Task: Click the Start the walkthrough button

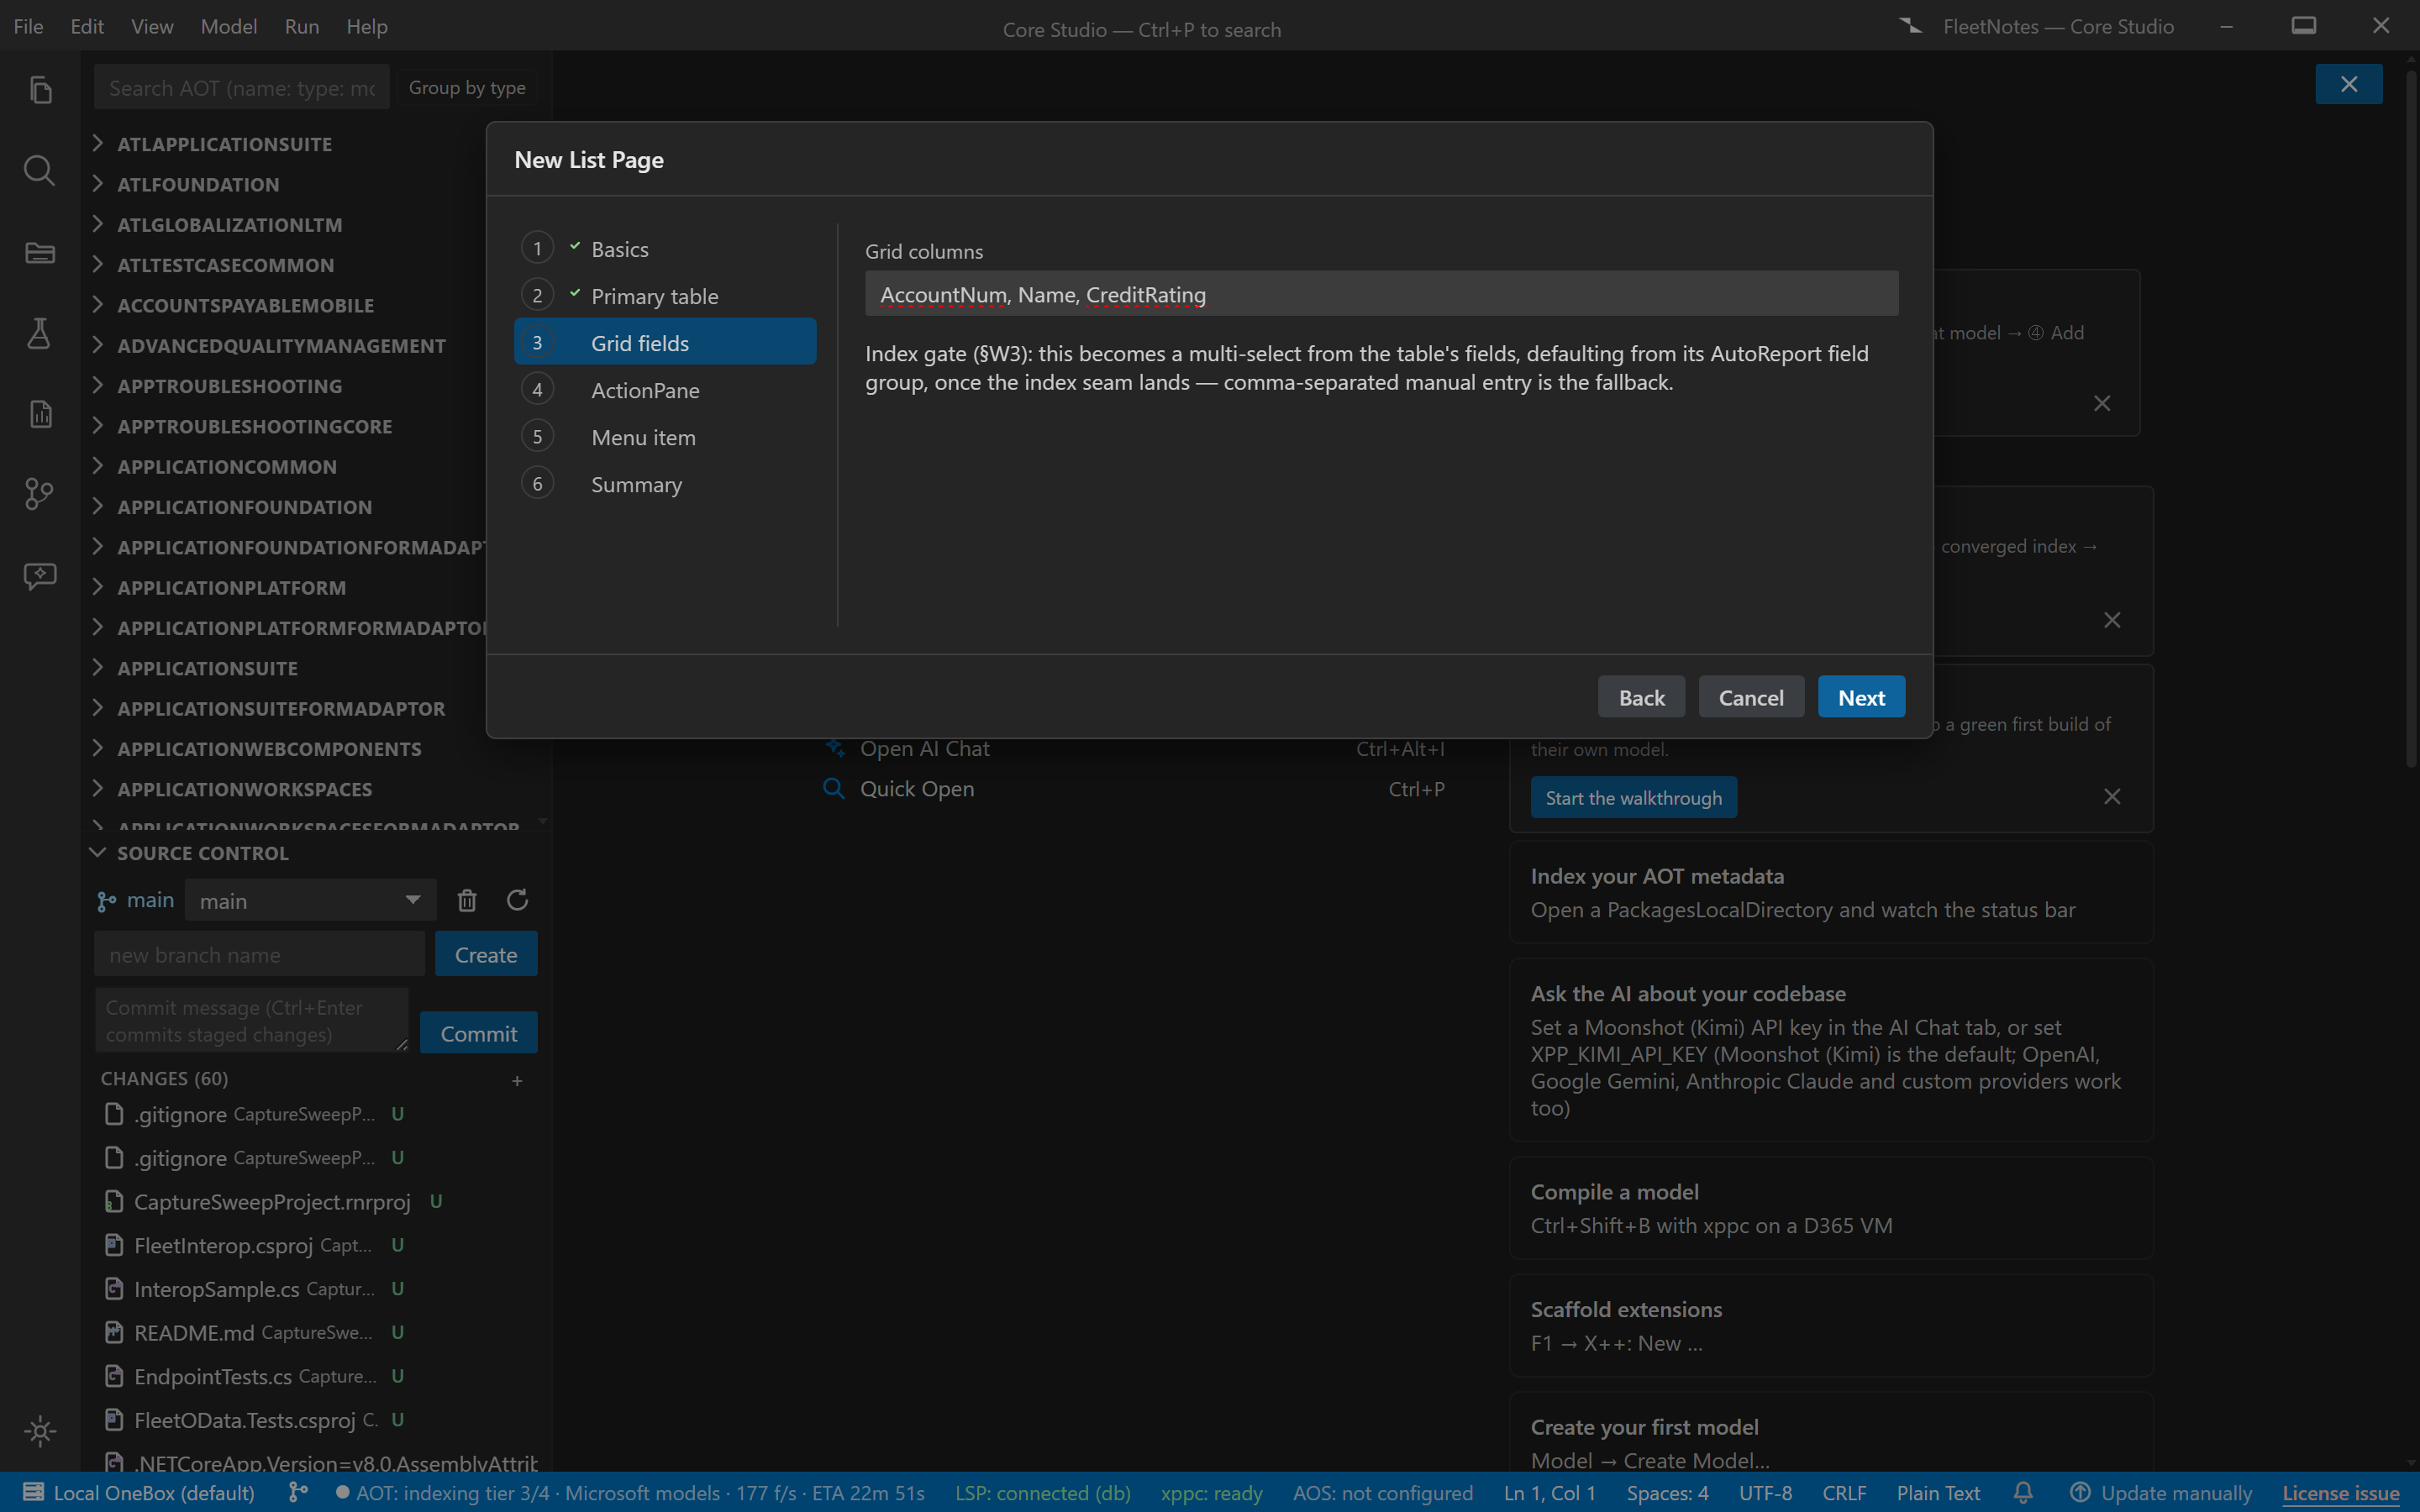Action: point(1634,797)
